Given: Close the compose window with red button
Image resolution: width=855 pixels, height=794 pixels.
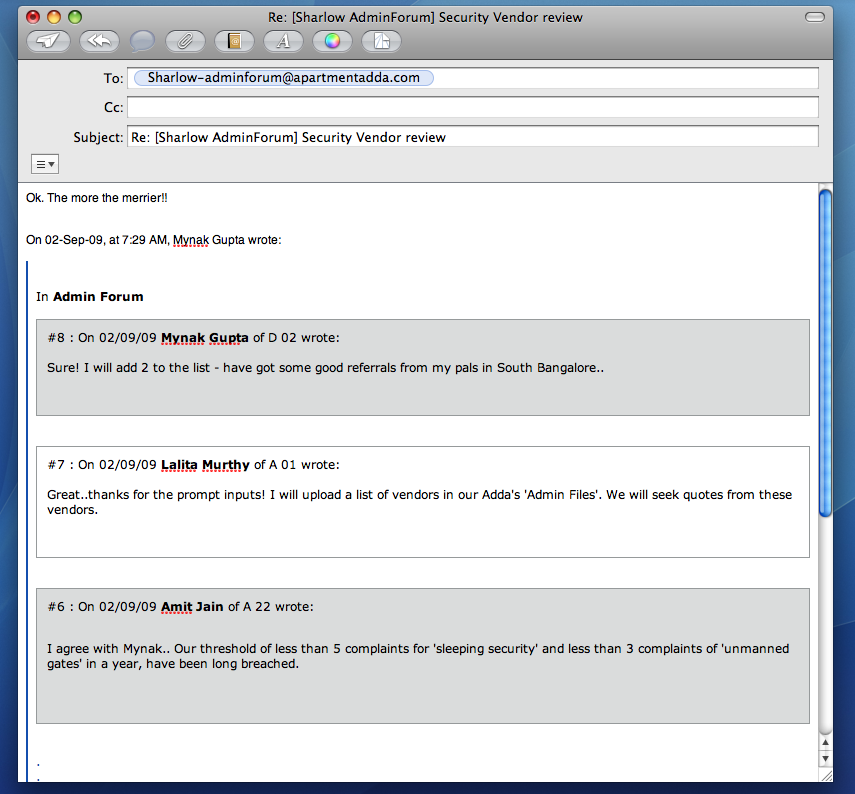Looking at the screenshot, I should [33, 17].
